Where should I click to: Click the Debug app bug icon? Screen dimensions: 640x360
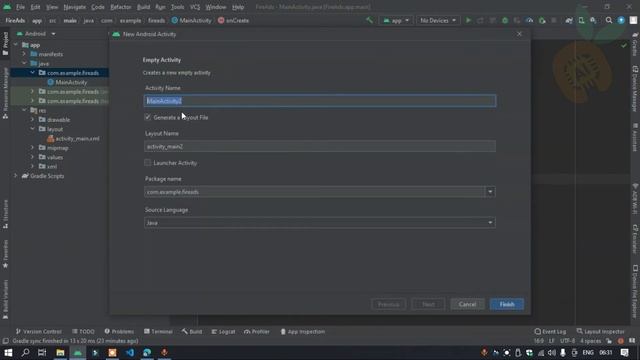[x=505, y=20]
